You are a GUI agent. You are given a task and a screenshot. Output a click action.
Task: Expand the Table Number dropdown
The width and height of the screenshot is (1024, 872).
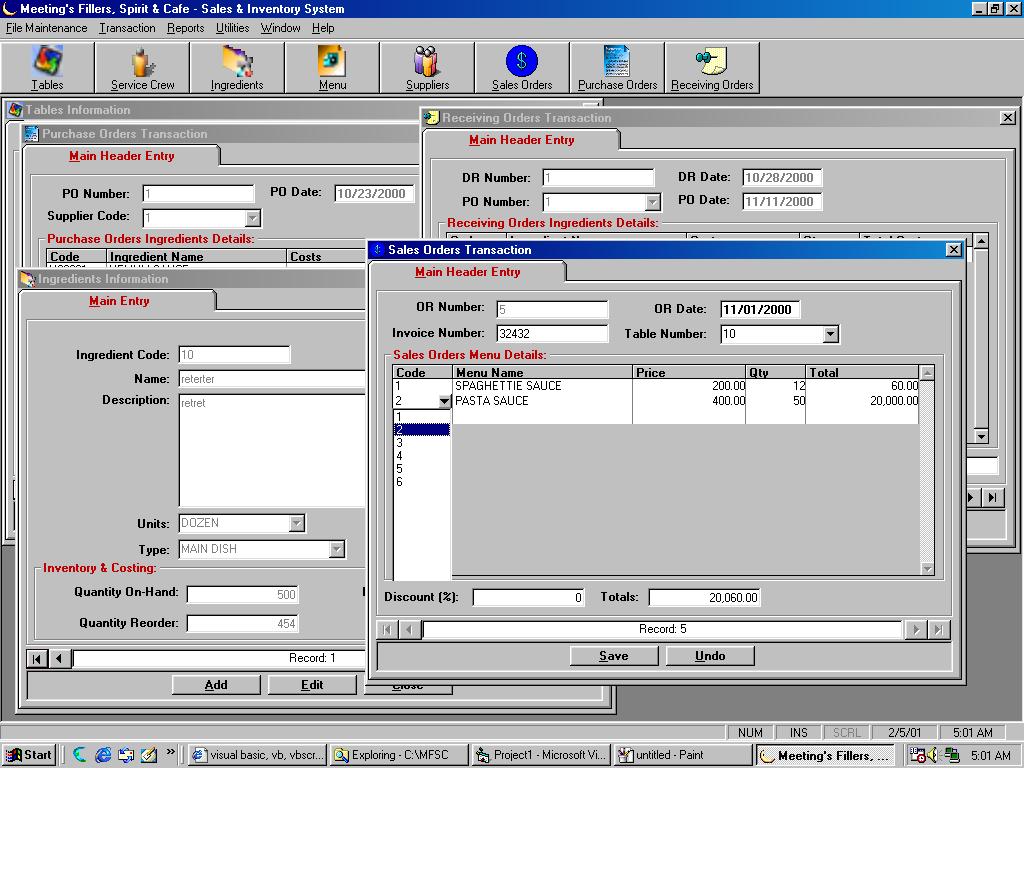coord(830,334)
